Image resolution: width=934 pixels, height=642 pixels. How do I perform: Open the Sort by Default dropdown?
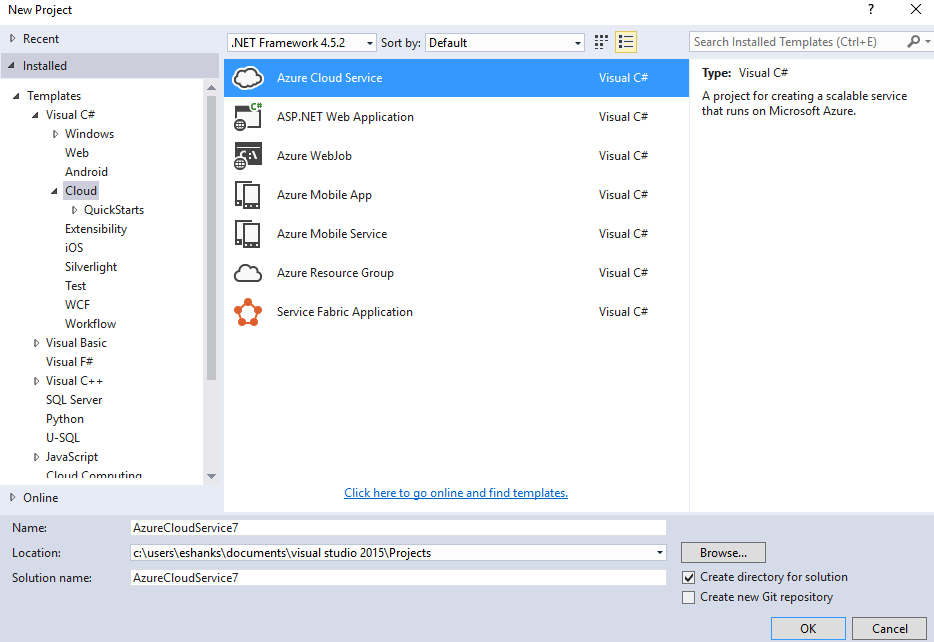tap(505, 43)
